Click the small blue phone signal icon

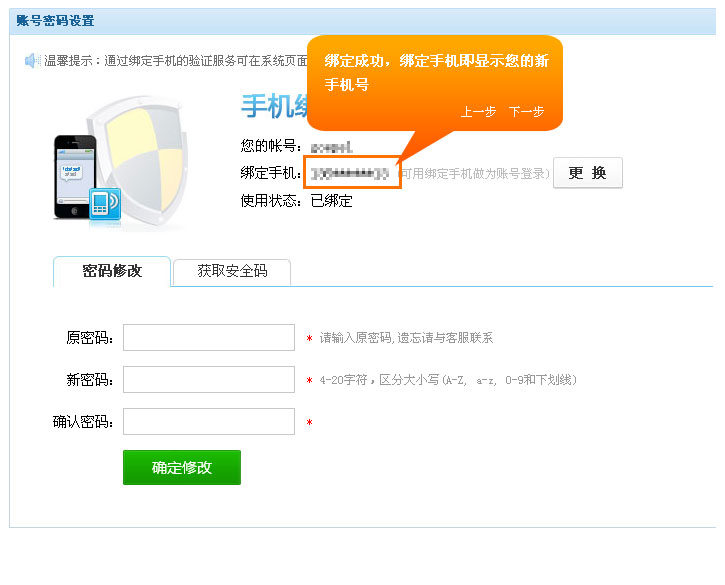click(104, 203)
